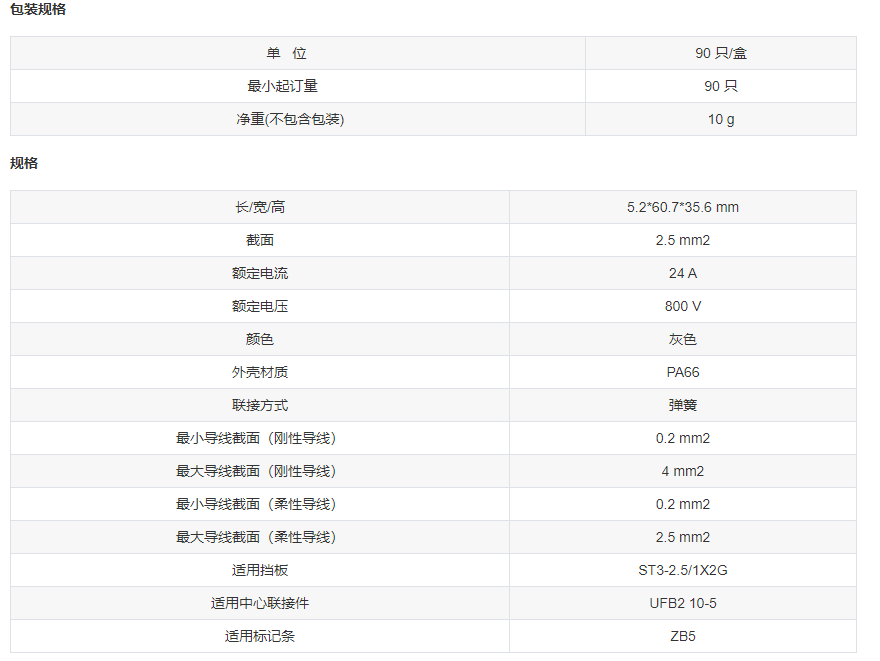Select the 90 只/盒 unit value cell
This screenshot has width=880, height=661.
[720, 53]
